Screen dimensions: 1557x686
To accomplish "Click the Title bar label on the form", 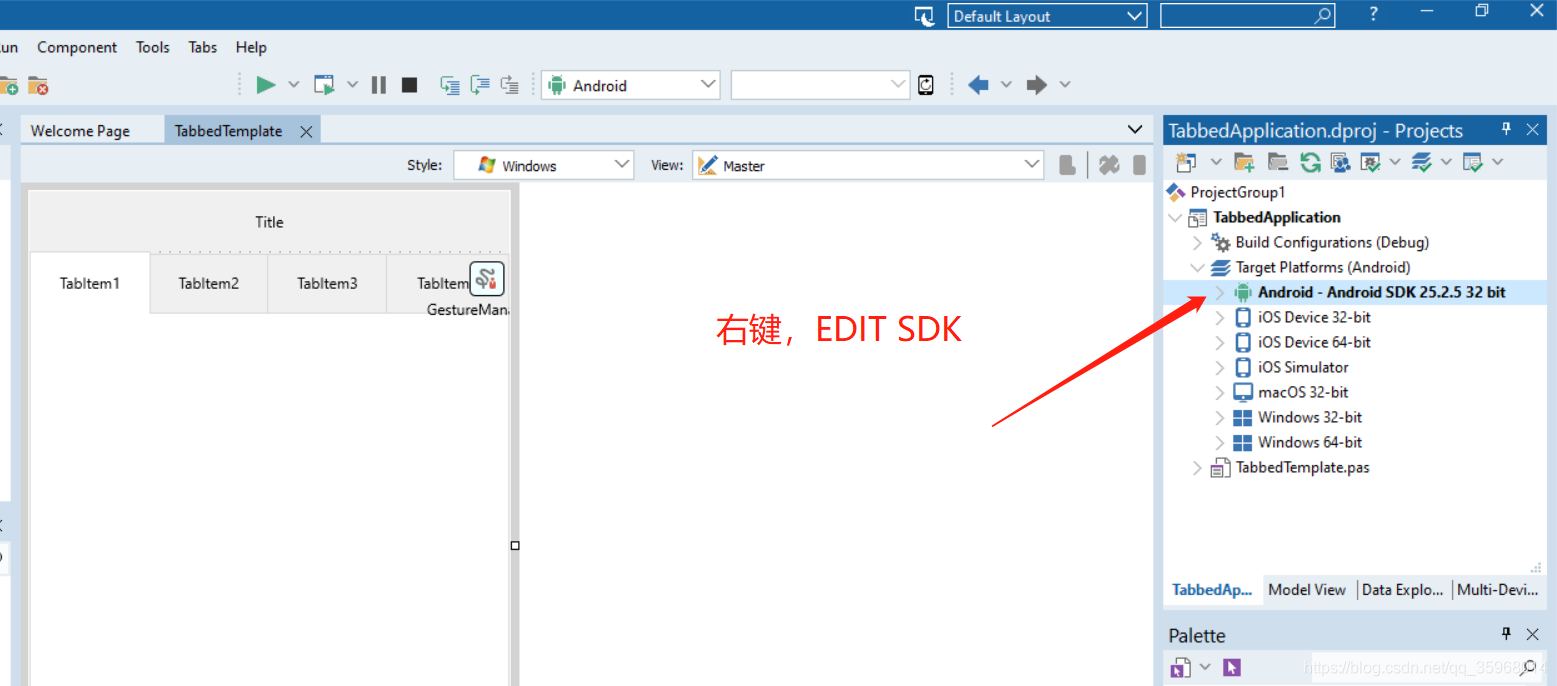I will [269, 222].
